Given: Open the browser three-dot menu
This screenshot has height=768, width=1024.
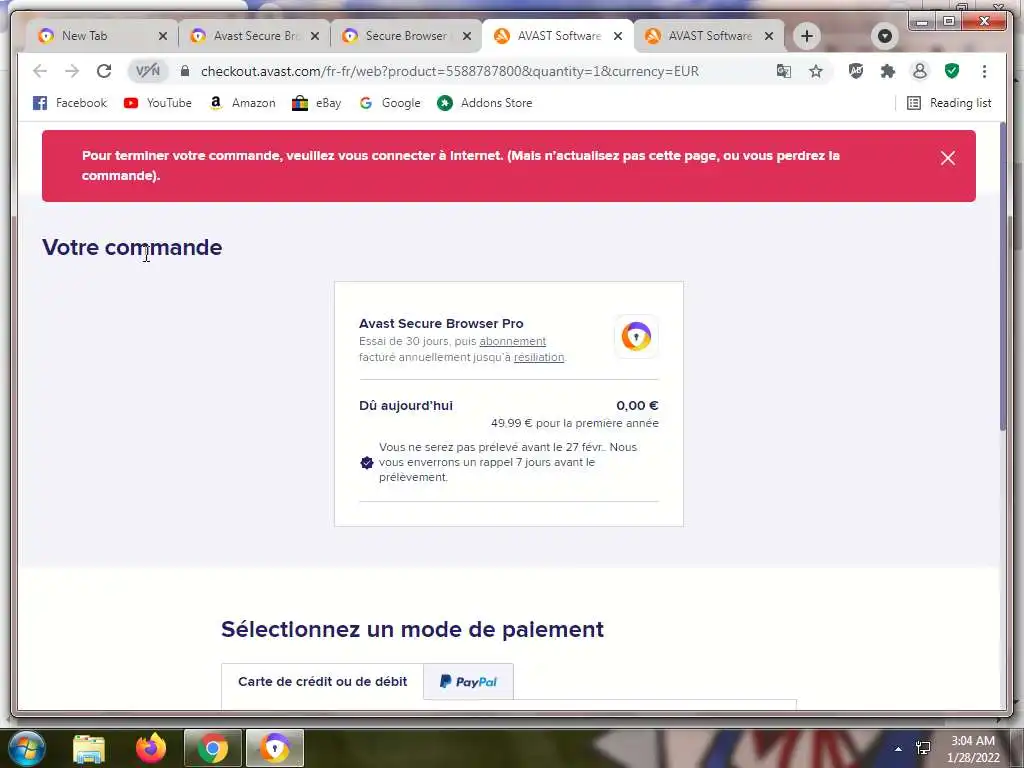Looking at the screenshot, I should coord(984,71).
